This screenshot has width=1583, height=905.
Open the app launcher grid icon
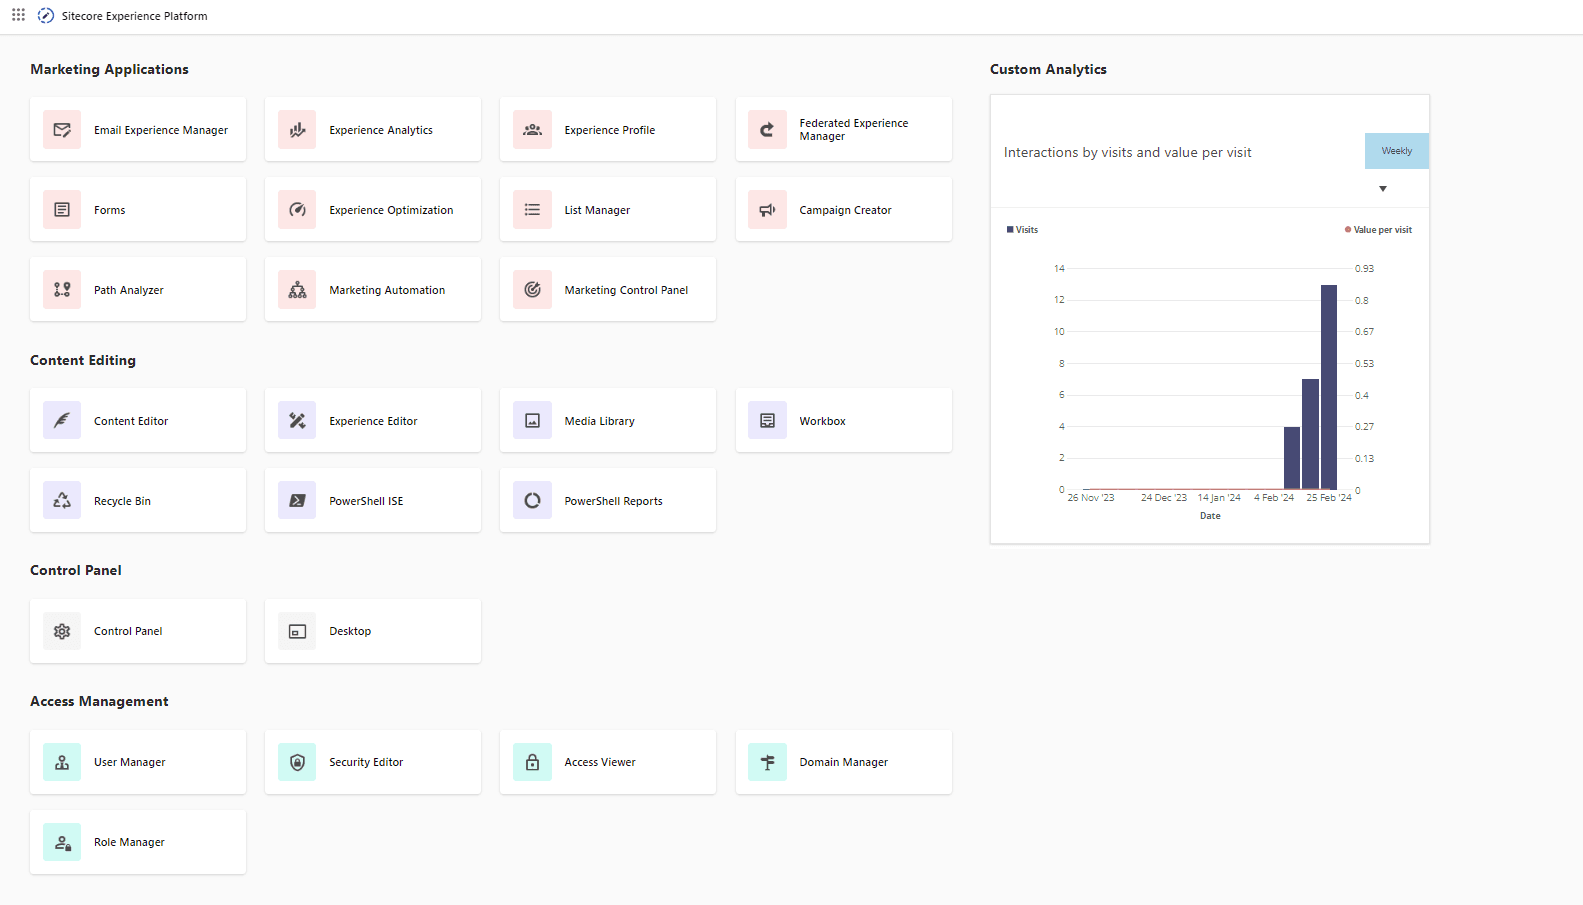coord(18,15)
